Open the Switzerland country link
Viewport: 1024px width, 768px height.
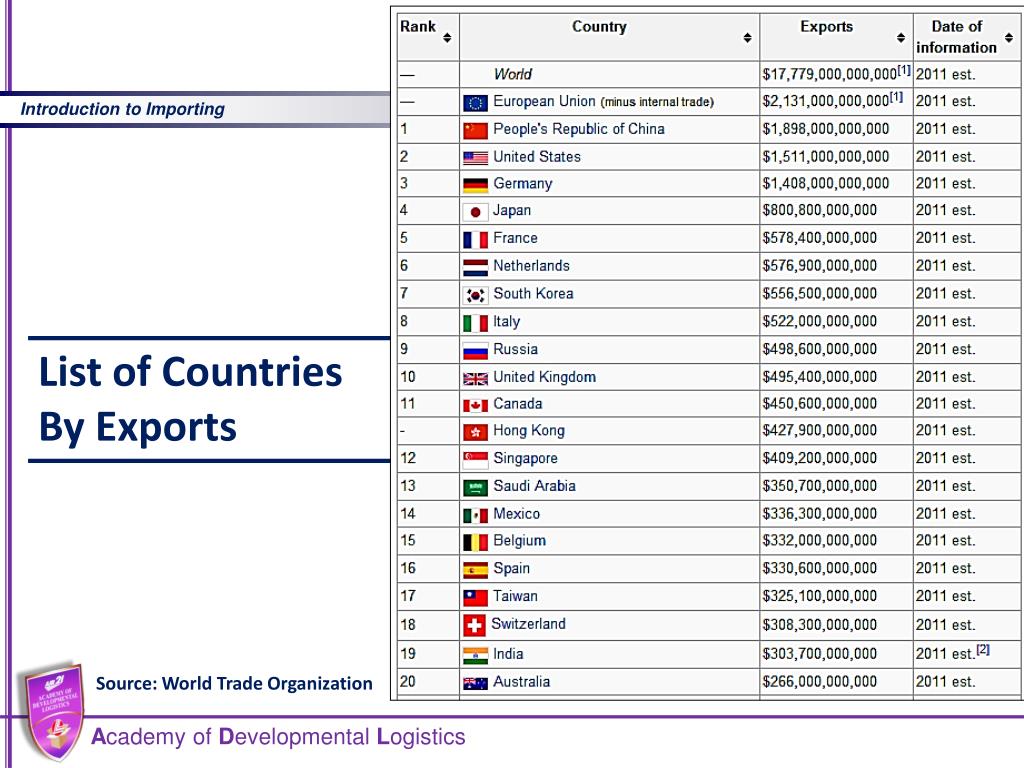(x=528, y=624)
